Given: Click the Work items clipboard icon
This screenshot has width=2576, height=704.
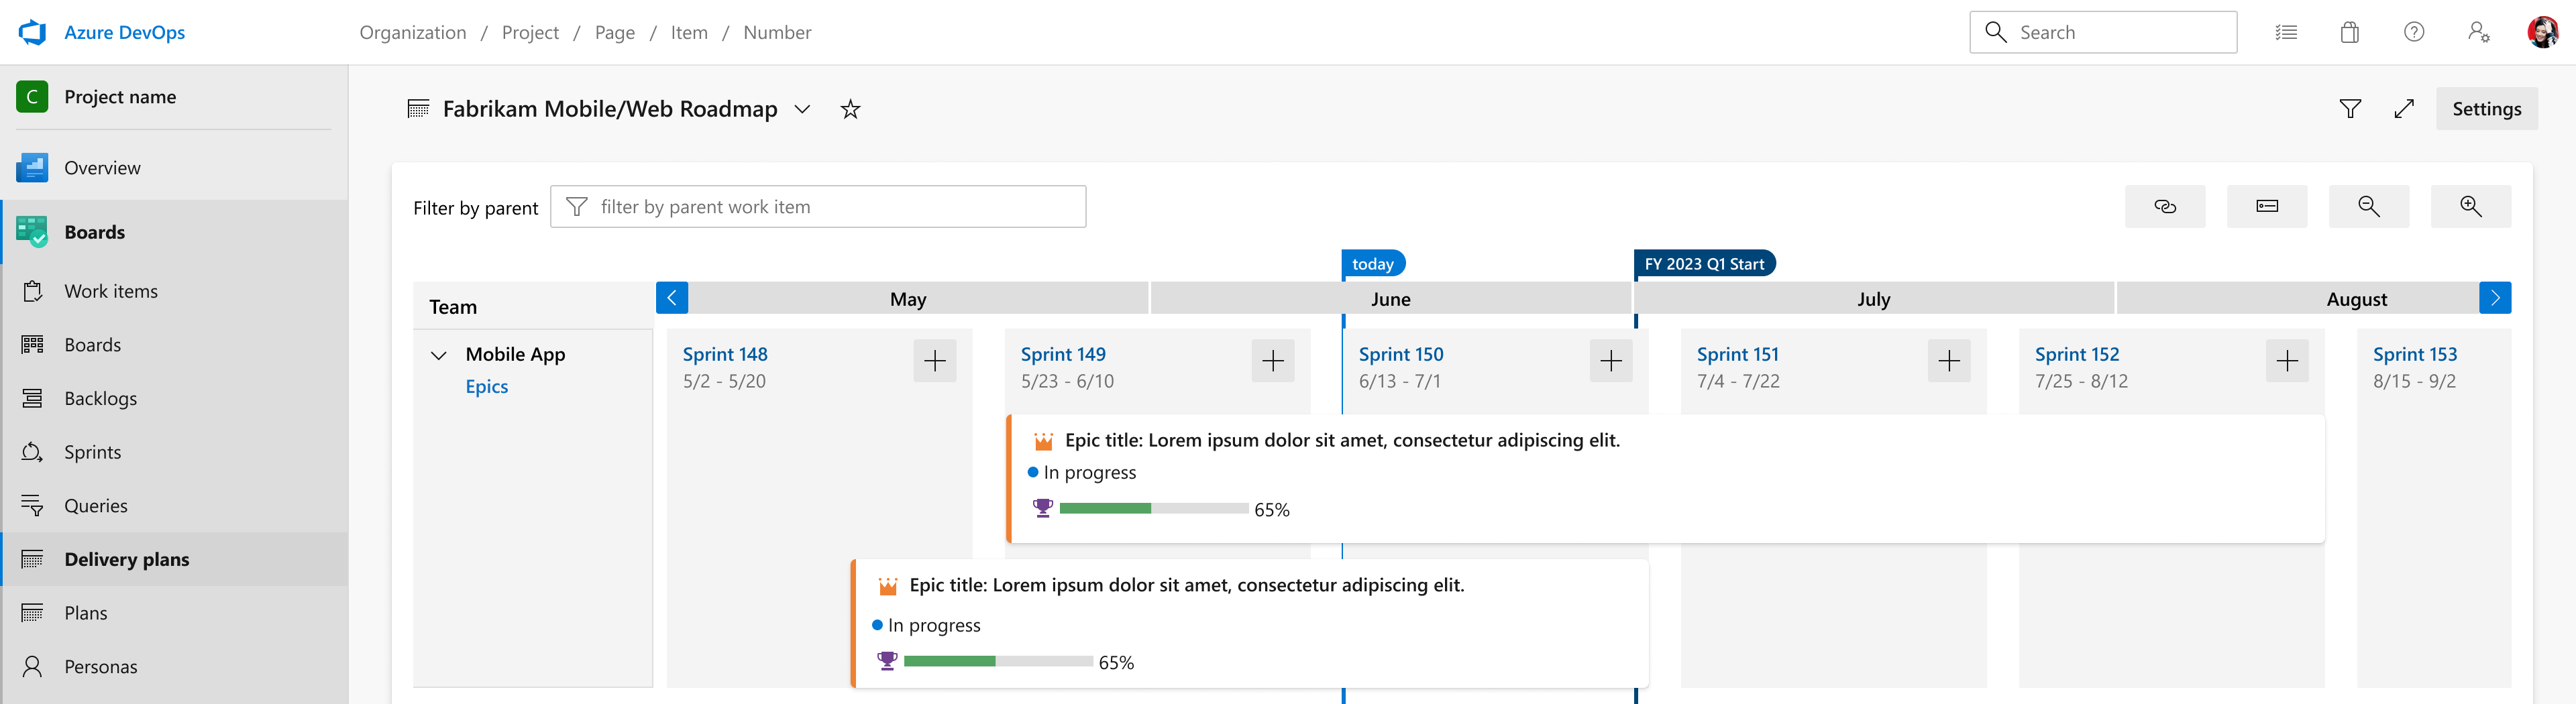Looking at the screenshot, I should pos(32,291).
